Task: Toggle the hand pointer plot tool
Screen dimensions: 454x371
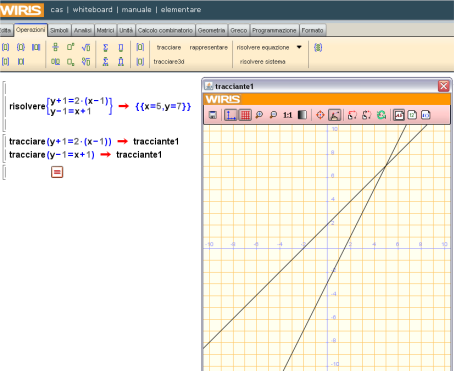Action: [334, 115]
